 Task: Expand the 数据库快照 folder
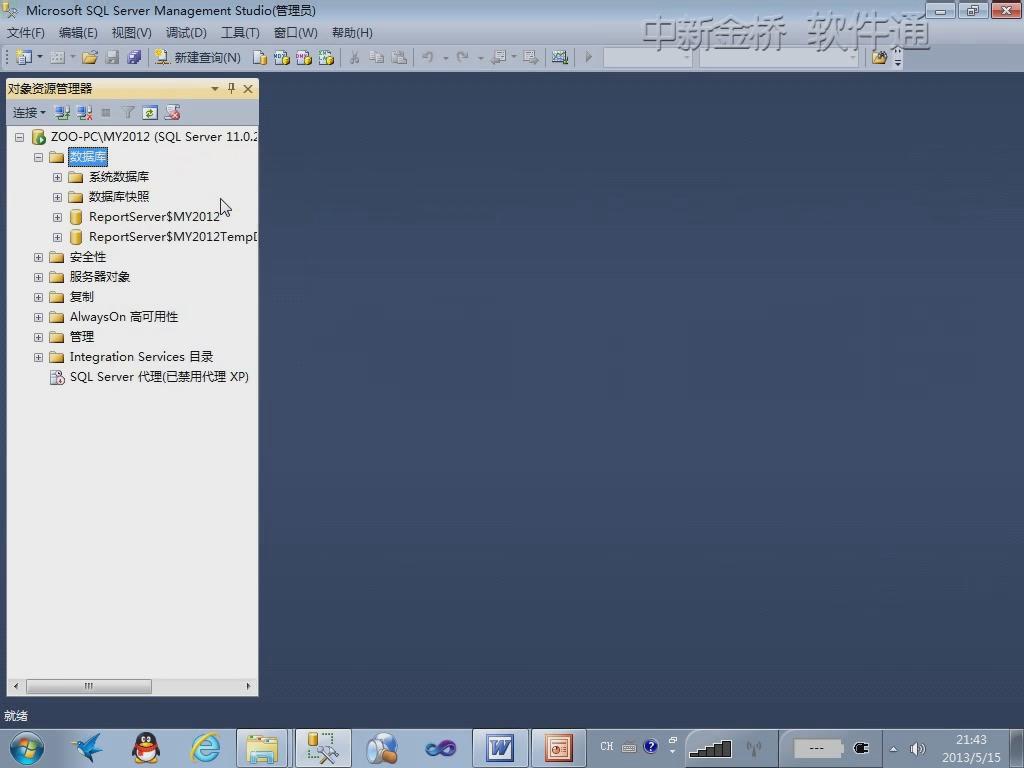(57, 197)
